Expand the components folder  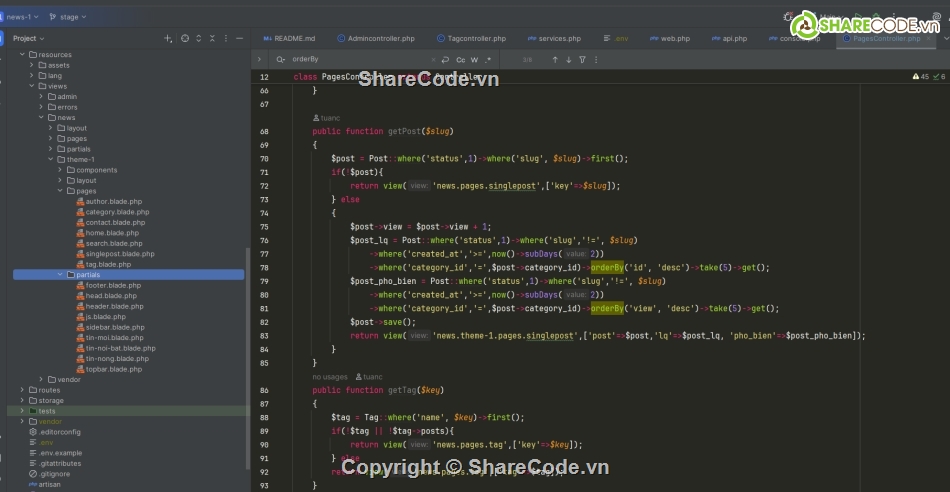pos(60,170)
